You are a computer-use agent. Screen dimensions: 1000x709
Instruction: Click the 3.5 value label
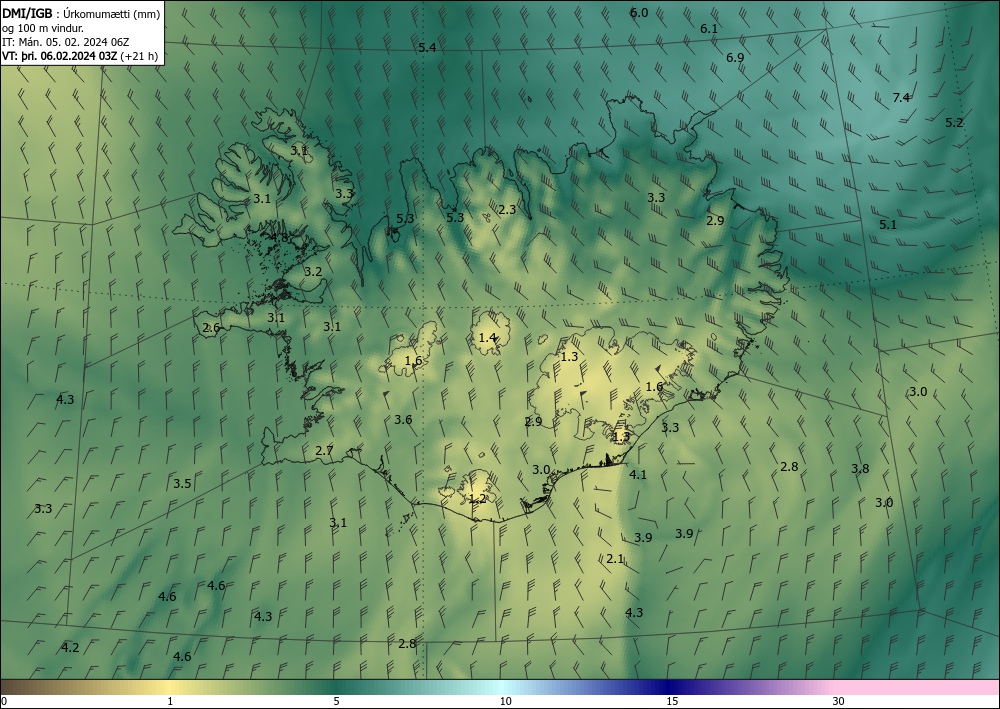[x=182, y=483]
